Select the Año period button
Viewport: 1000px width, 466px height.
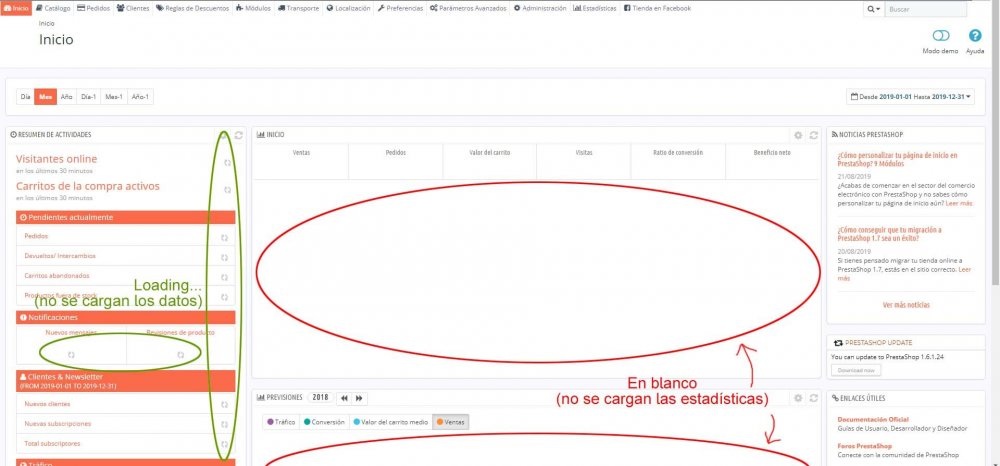[x=66, y=97]
